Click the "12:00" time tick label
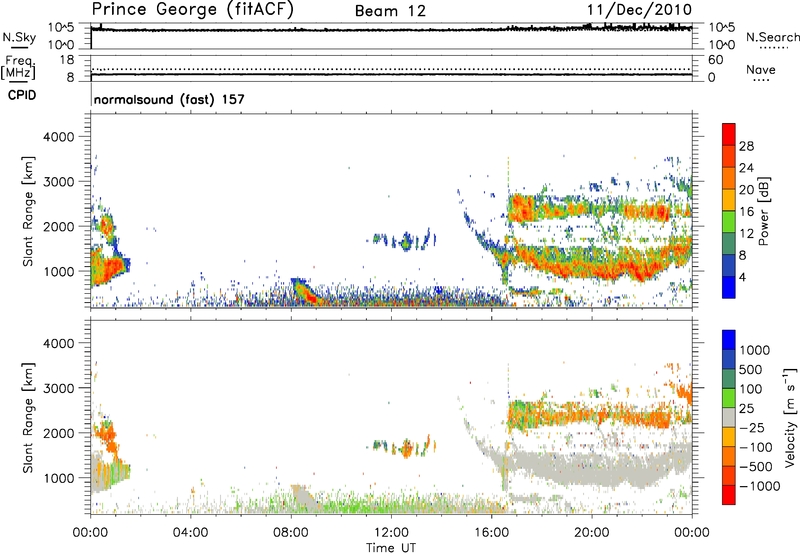The image size is (800, 554). (391, 533)
